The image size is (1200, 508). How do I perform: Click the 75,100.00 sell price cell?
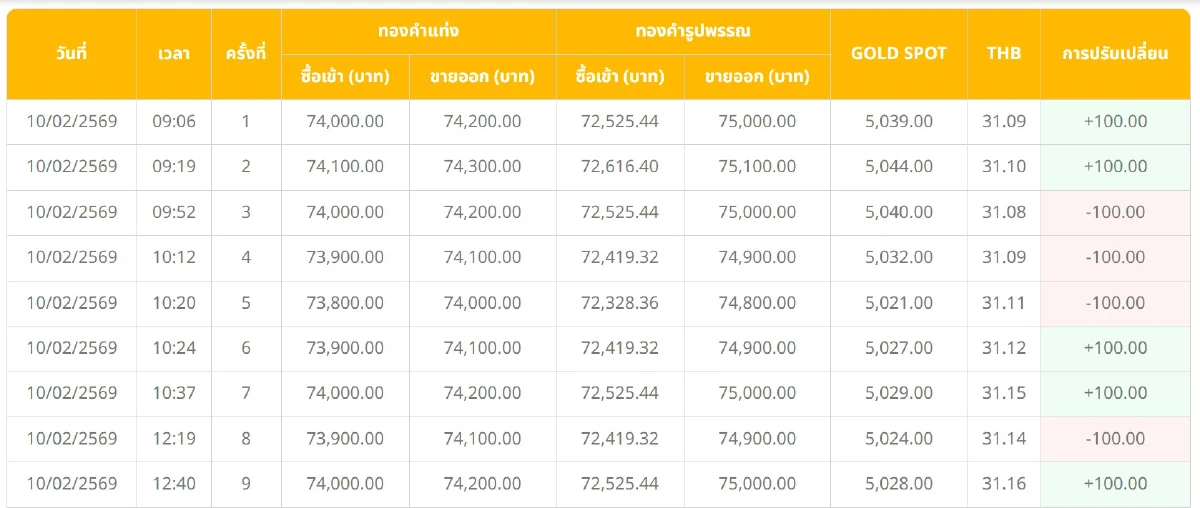[x=757, y=167]
